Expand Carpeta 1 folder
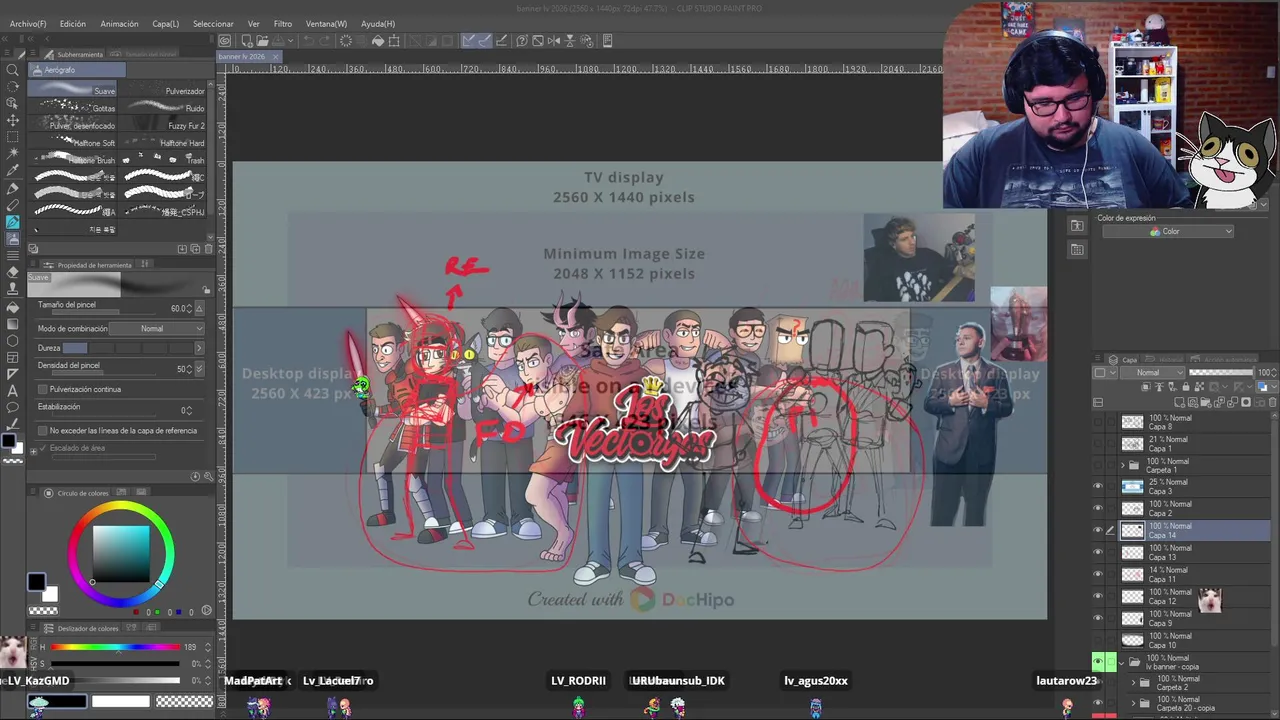 click(x=1122, y=466)
